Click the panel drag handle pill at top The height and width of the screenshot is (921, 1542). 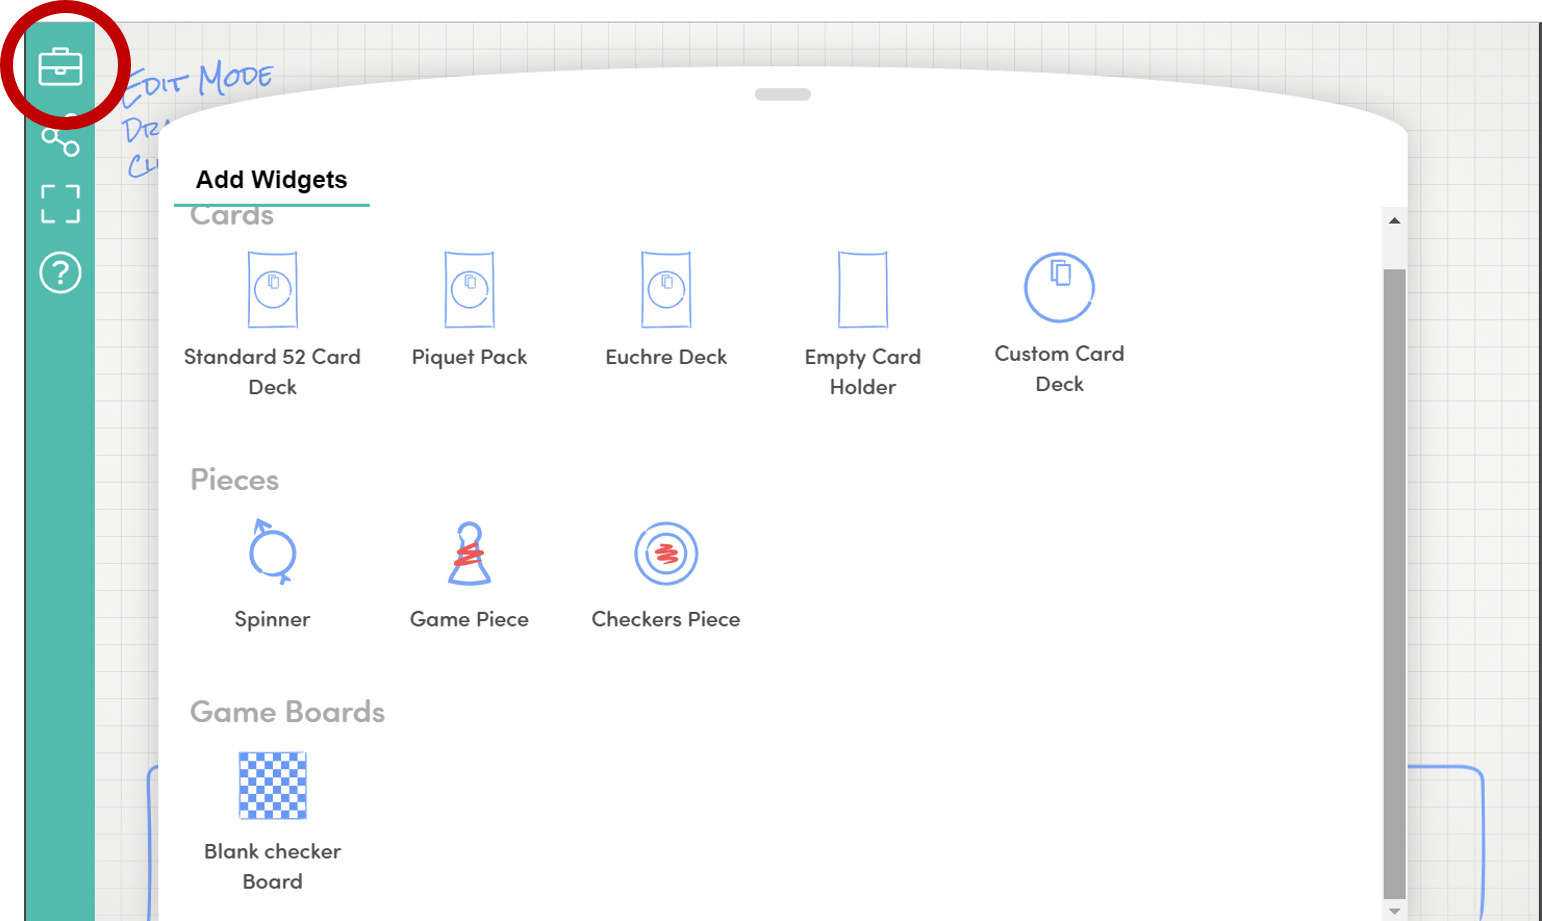click(783, 94)
